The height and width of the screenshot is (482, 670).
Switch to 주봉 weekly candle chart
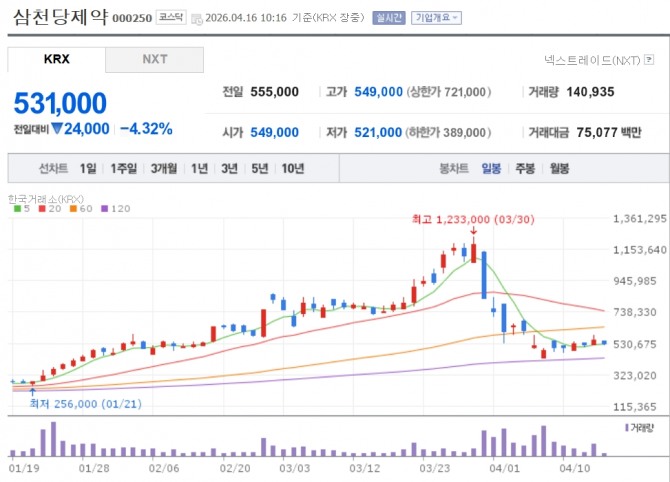pos(525,168)
